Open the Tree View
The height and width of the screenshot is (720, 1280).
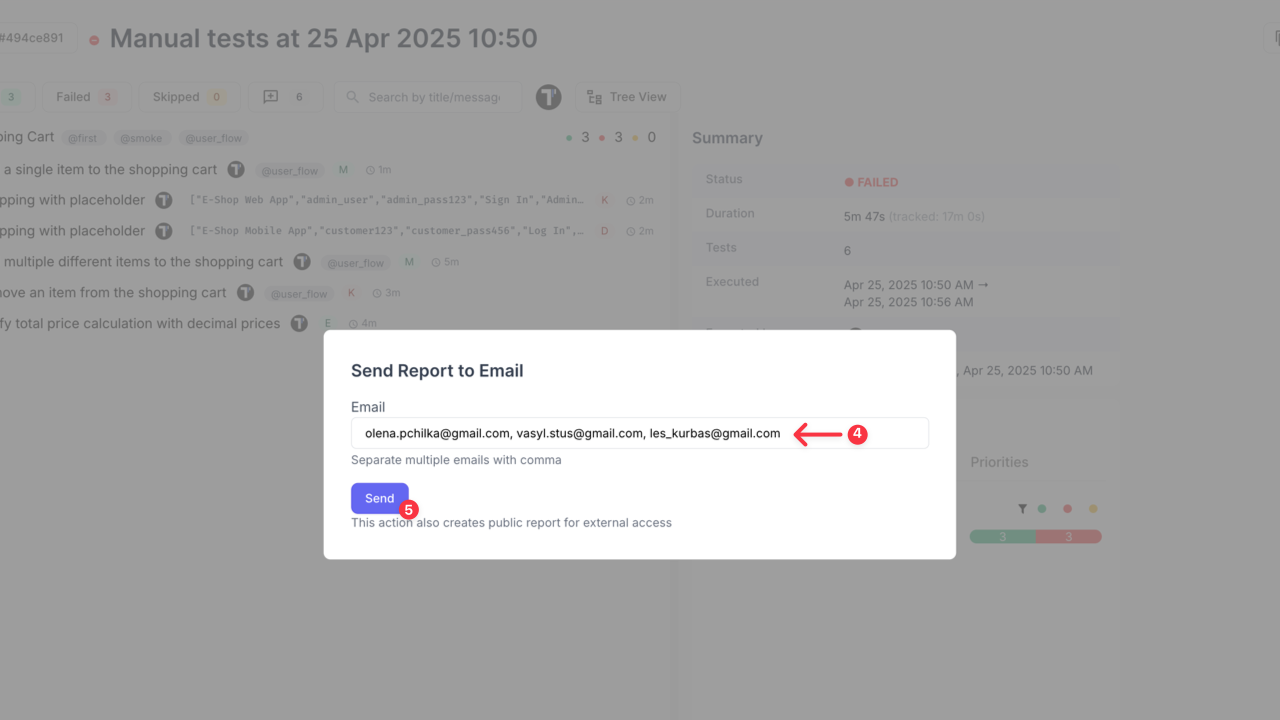[627, 96]
